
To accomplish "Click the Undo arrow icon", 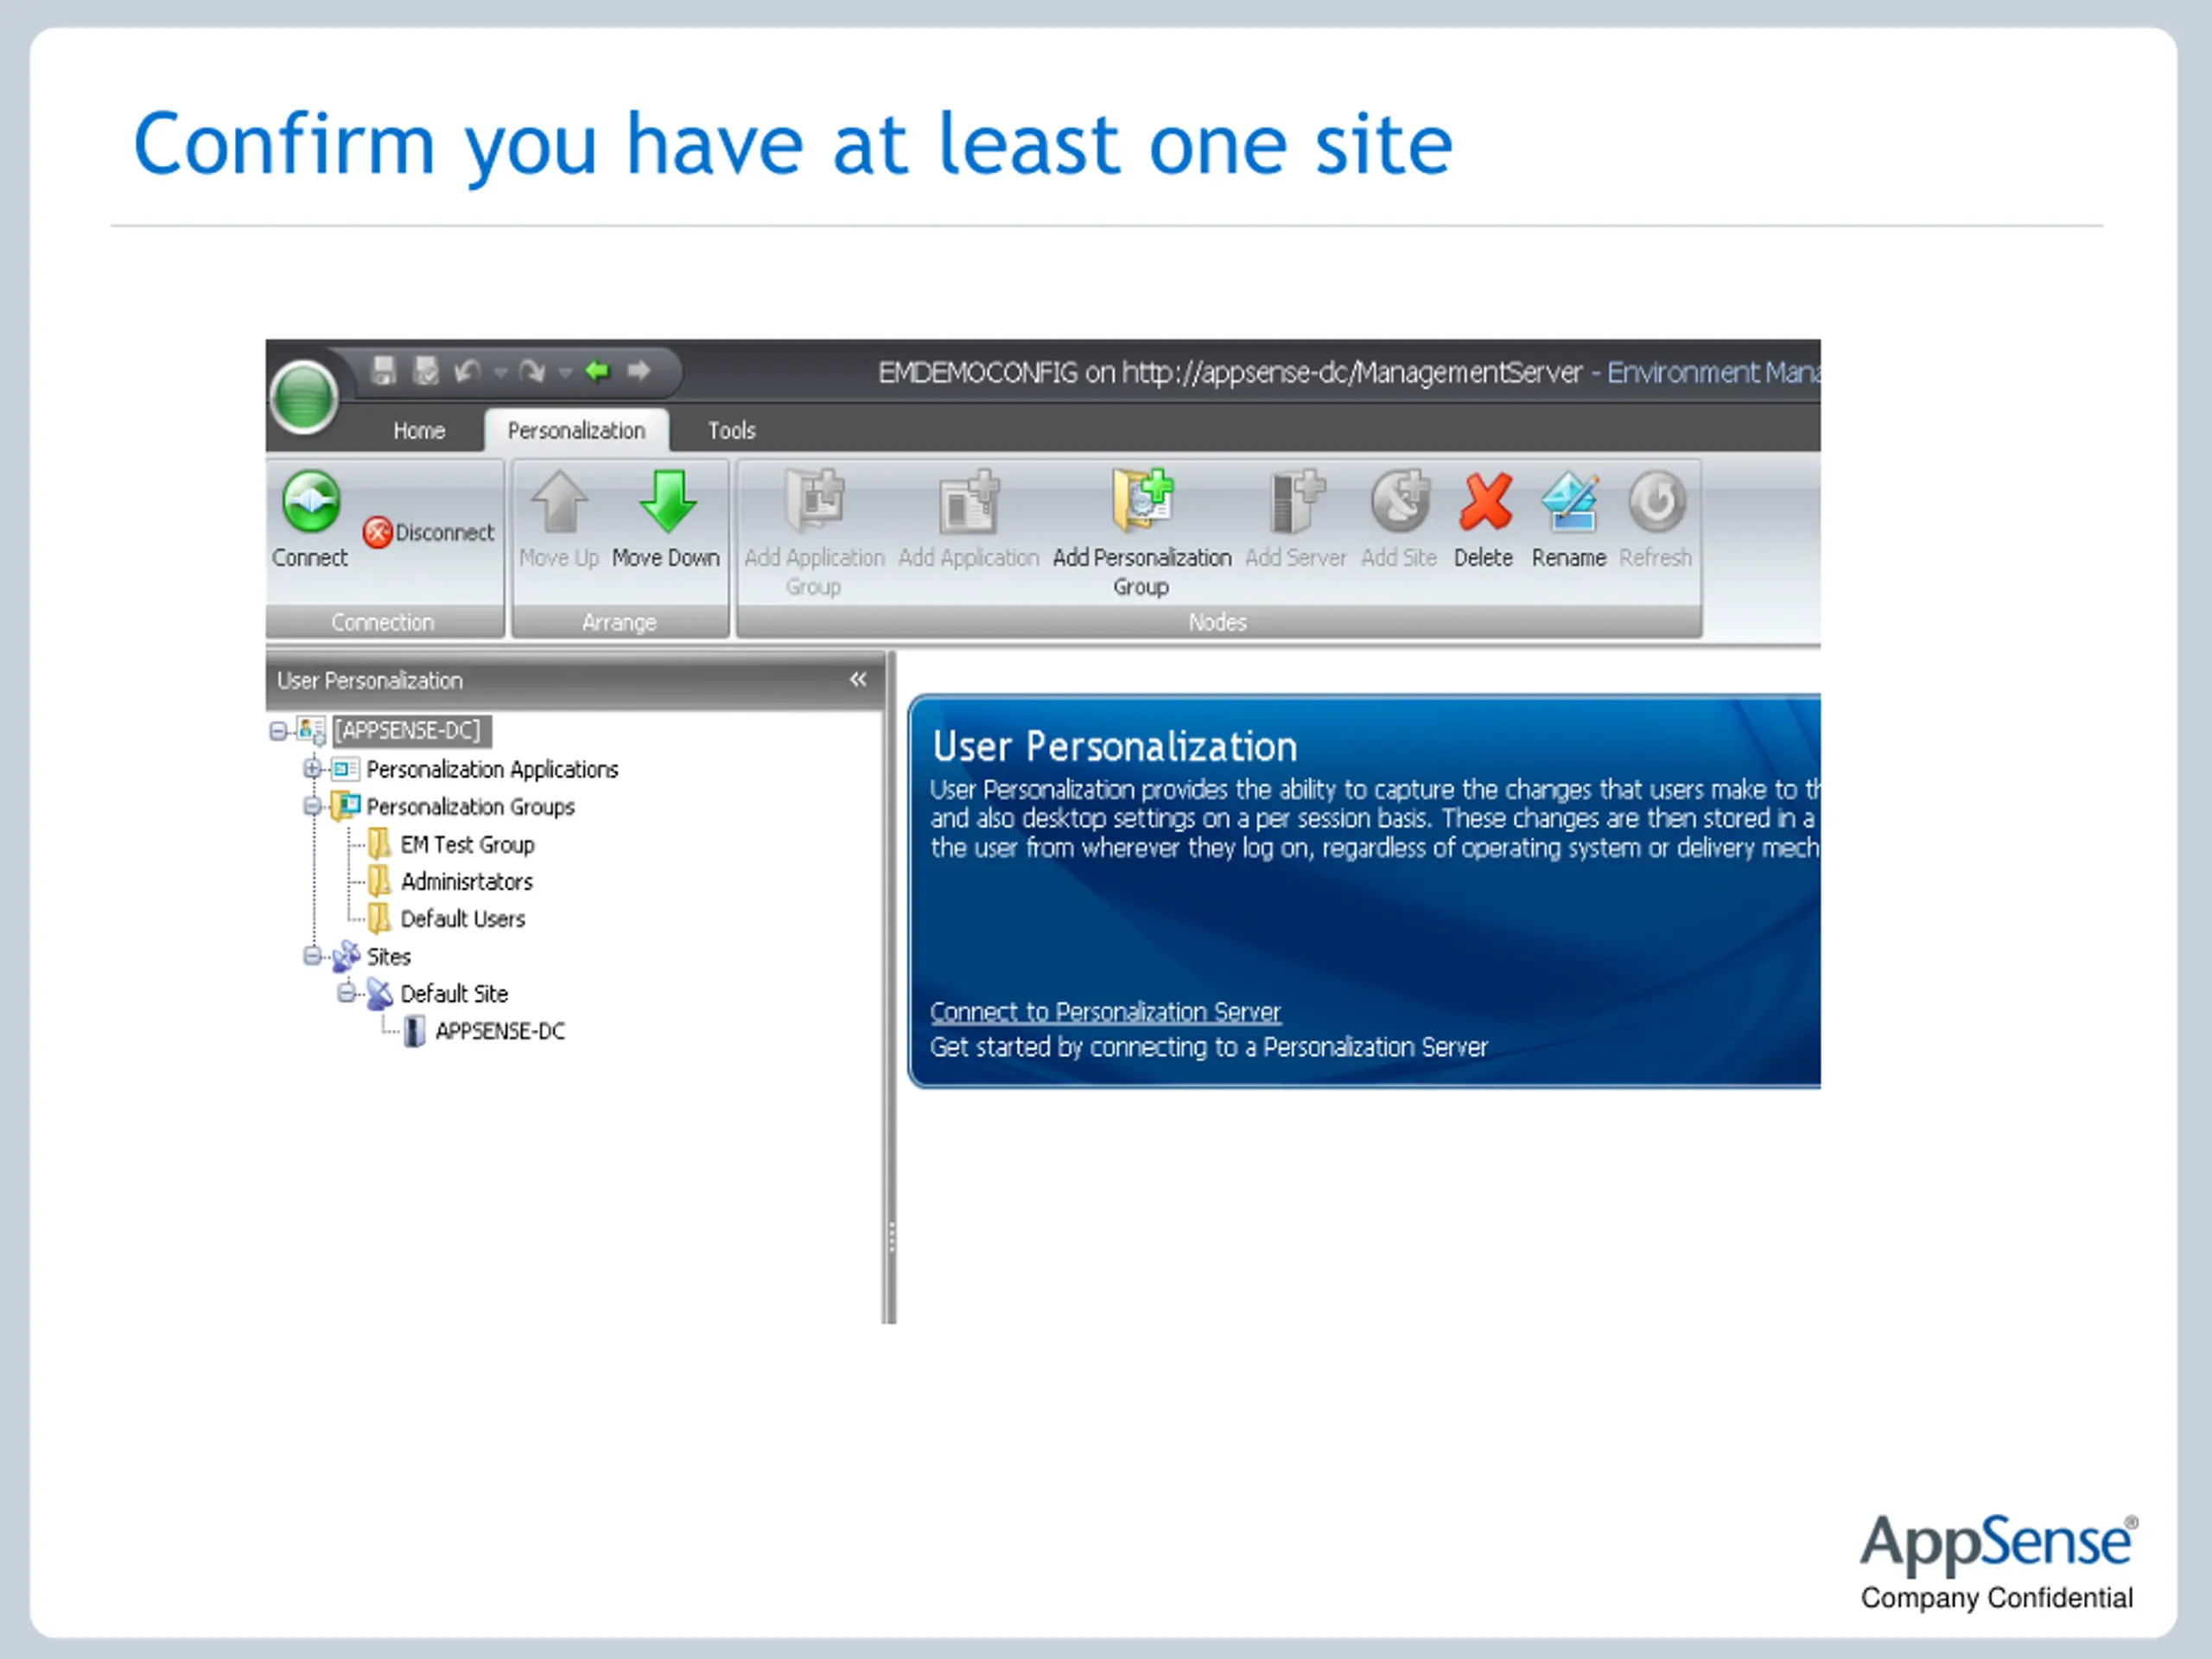I will (x=468, y=372).
